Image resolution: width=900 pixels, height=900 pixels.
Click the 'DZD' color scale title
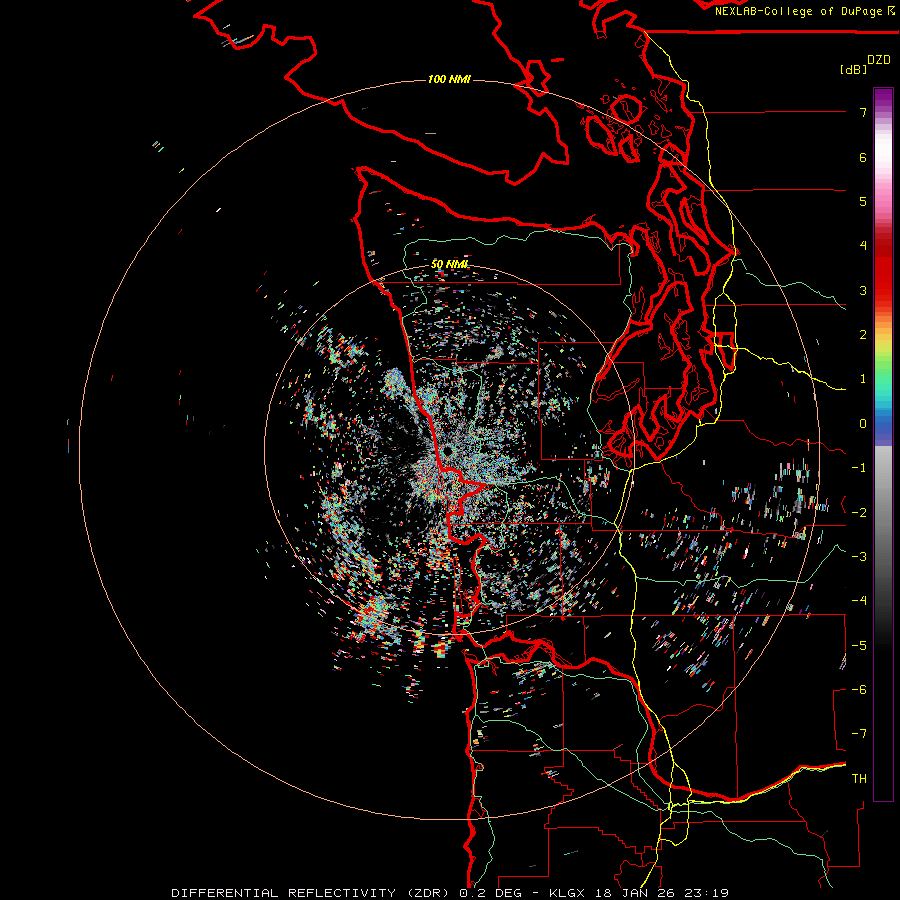(x=879, y=60)
